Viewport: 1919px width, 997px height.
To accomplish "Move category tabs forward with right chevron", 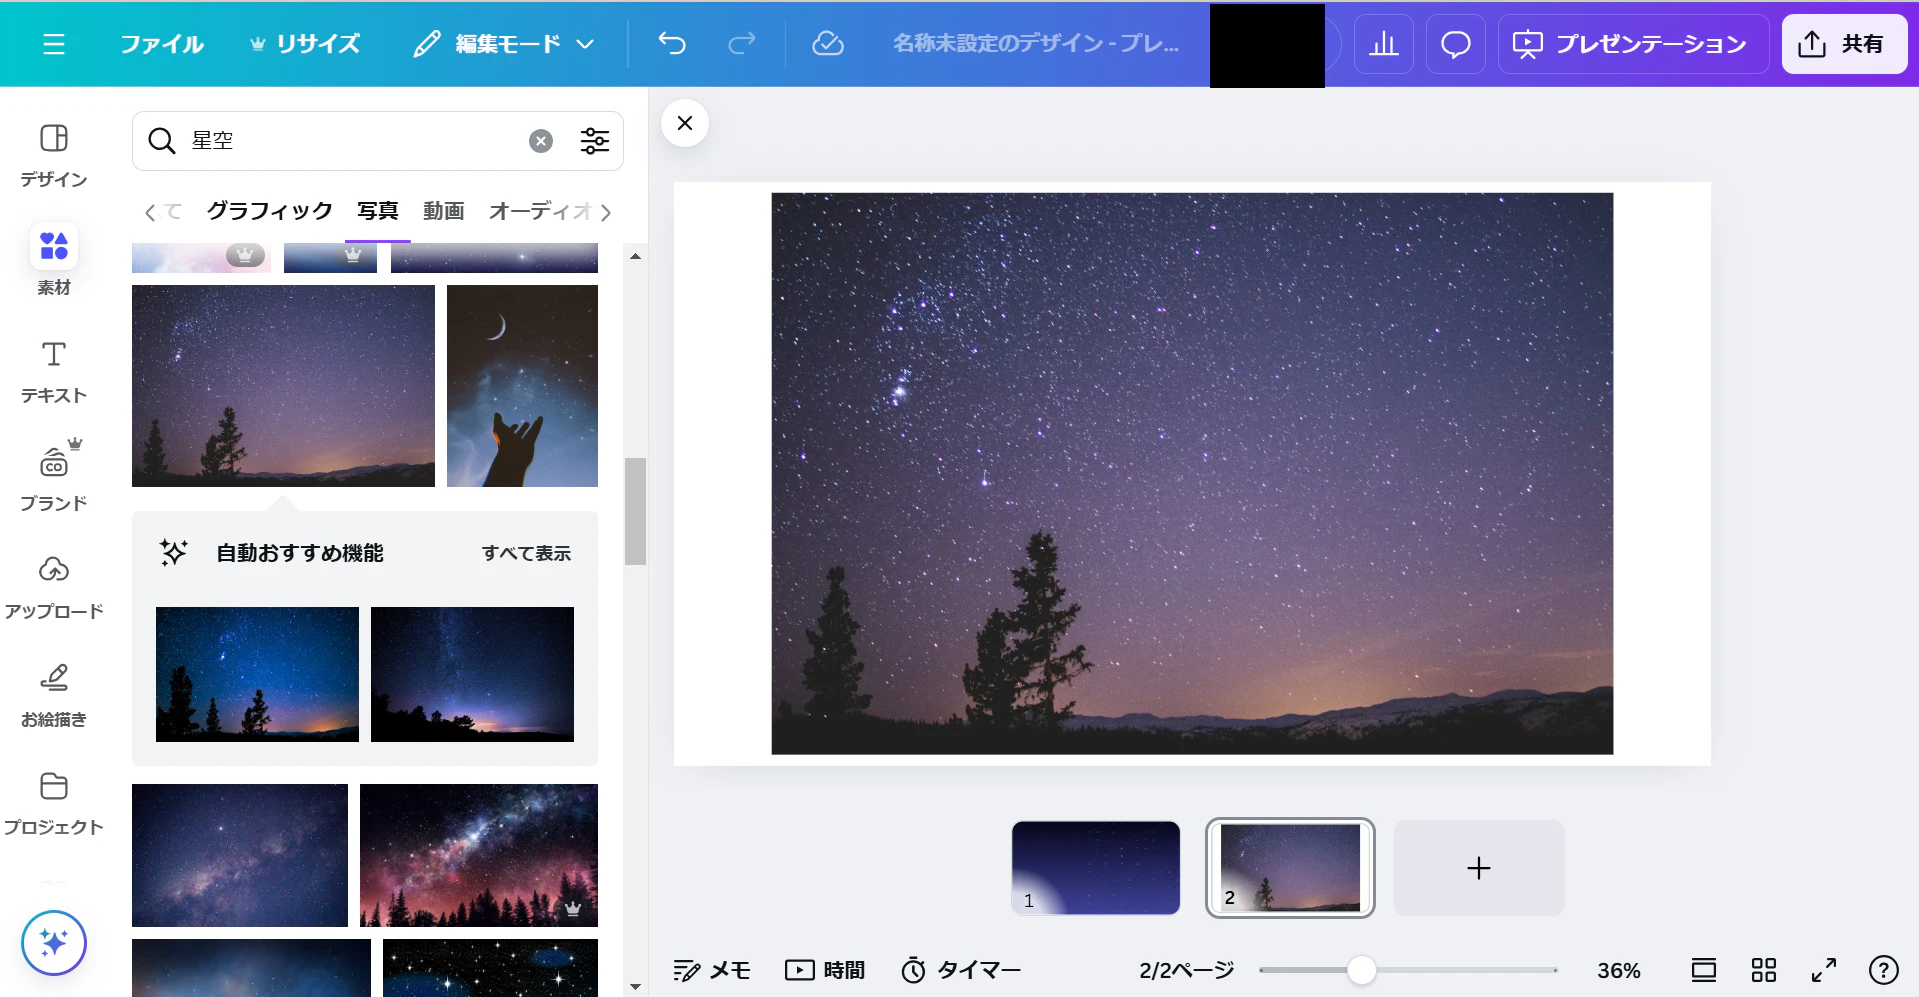I will 606,212.
